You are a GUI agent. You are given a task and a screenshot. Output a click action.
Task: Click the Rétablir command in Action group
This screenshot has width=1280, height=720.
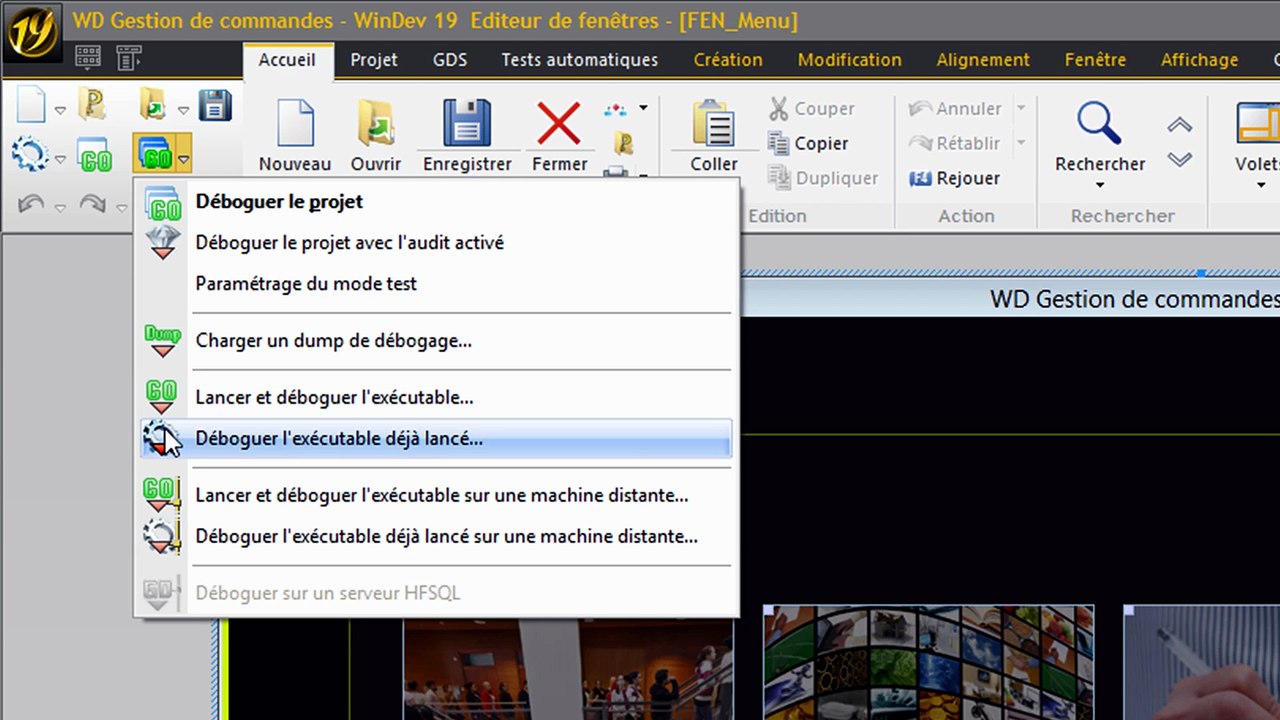click(x=955, y=143)
